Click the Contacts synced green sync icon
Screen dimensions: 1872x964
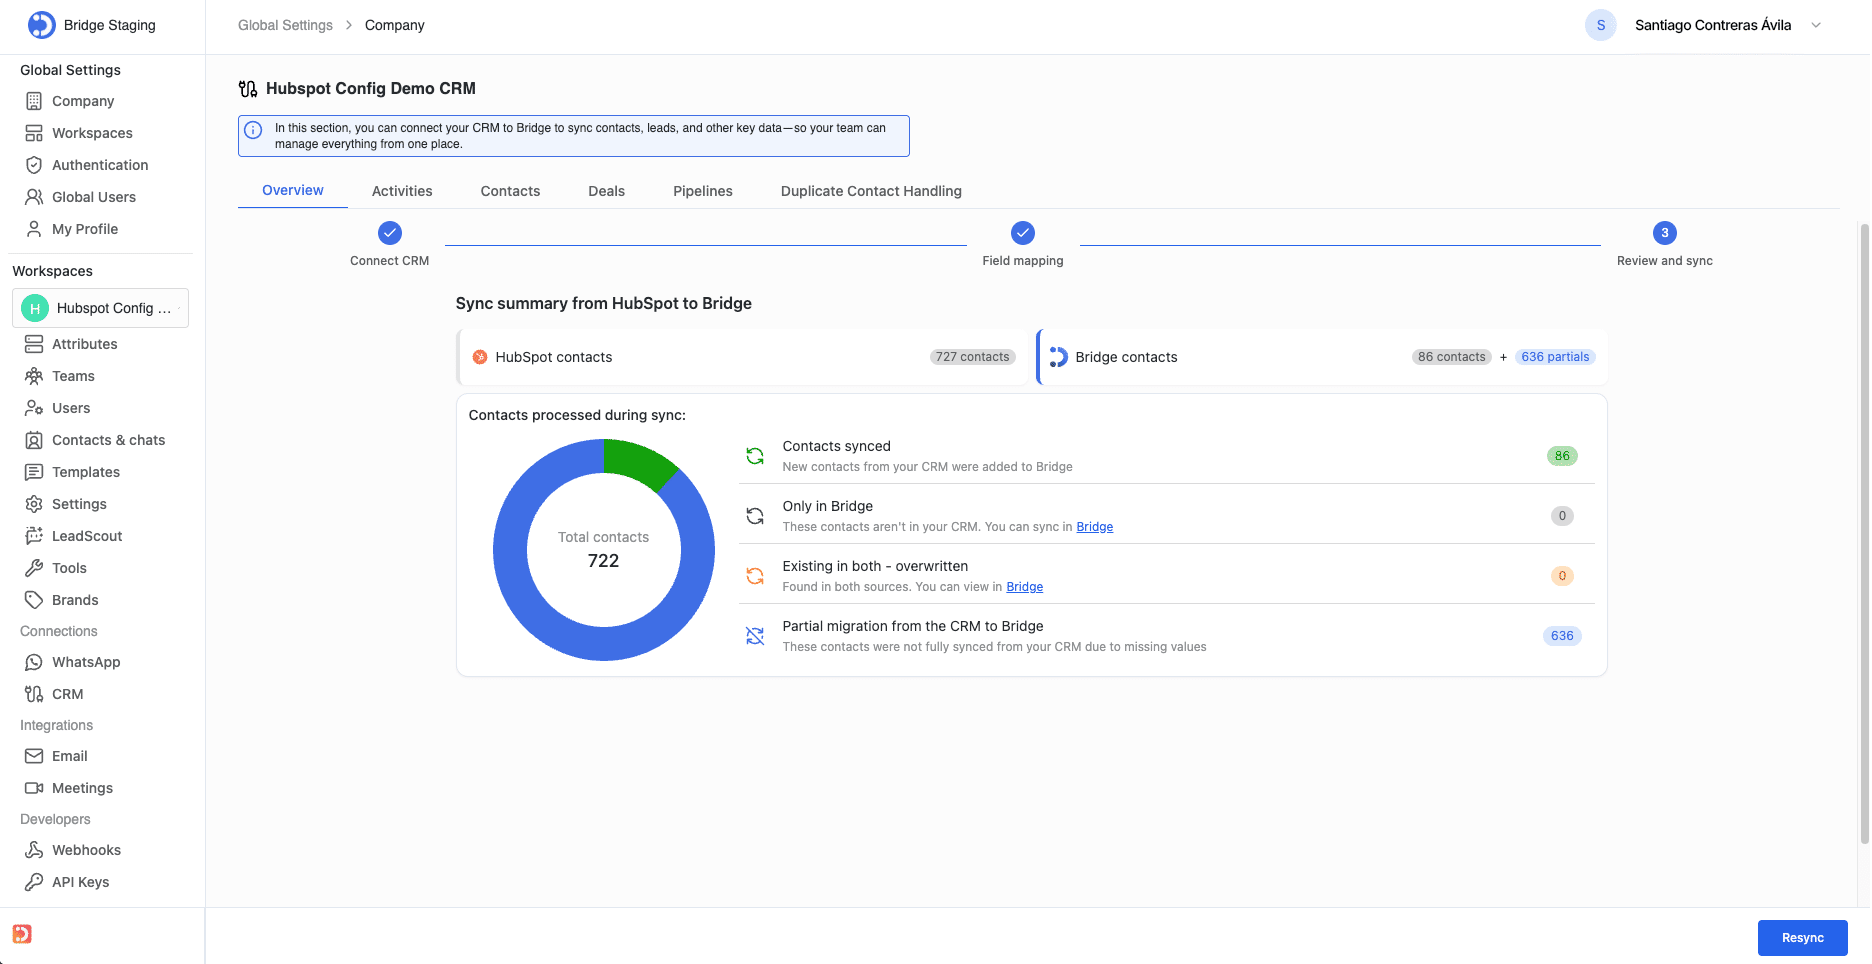pyautogui.click(x=755, y=456)
